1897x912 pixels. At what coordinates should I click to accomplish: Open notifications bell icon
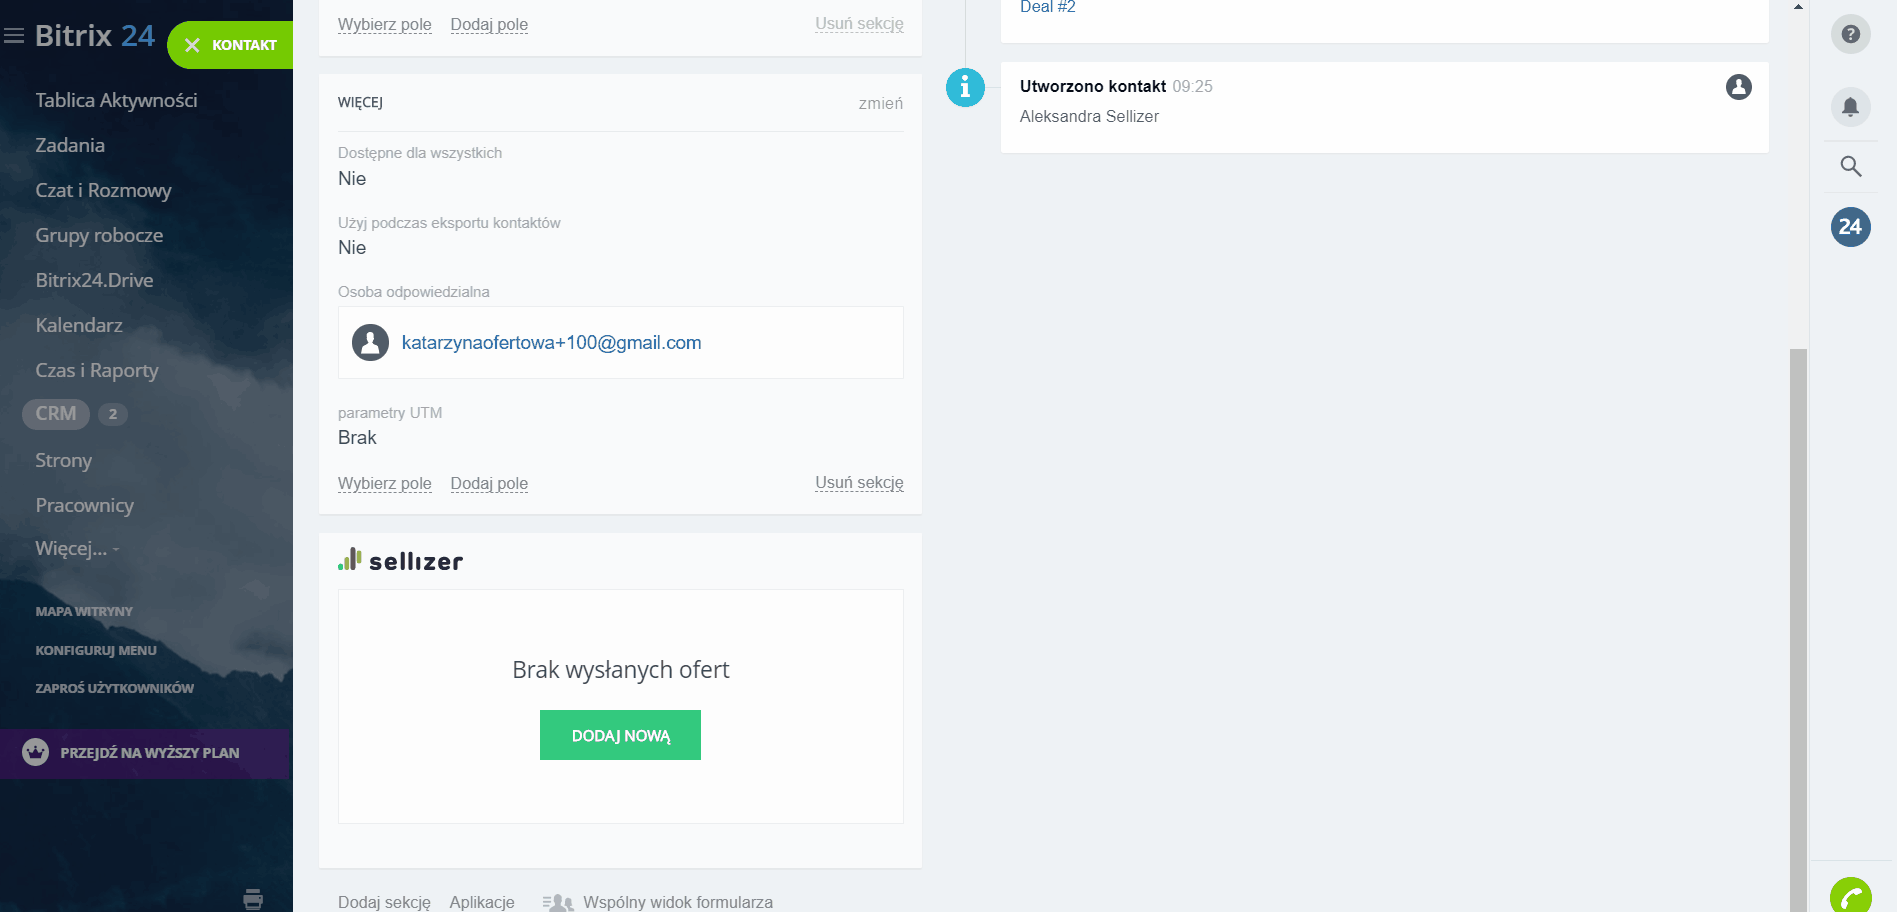pos(1850,107)
